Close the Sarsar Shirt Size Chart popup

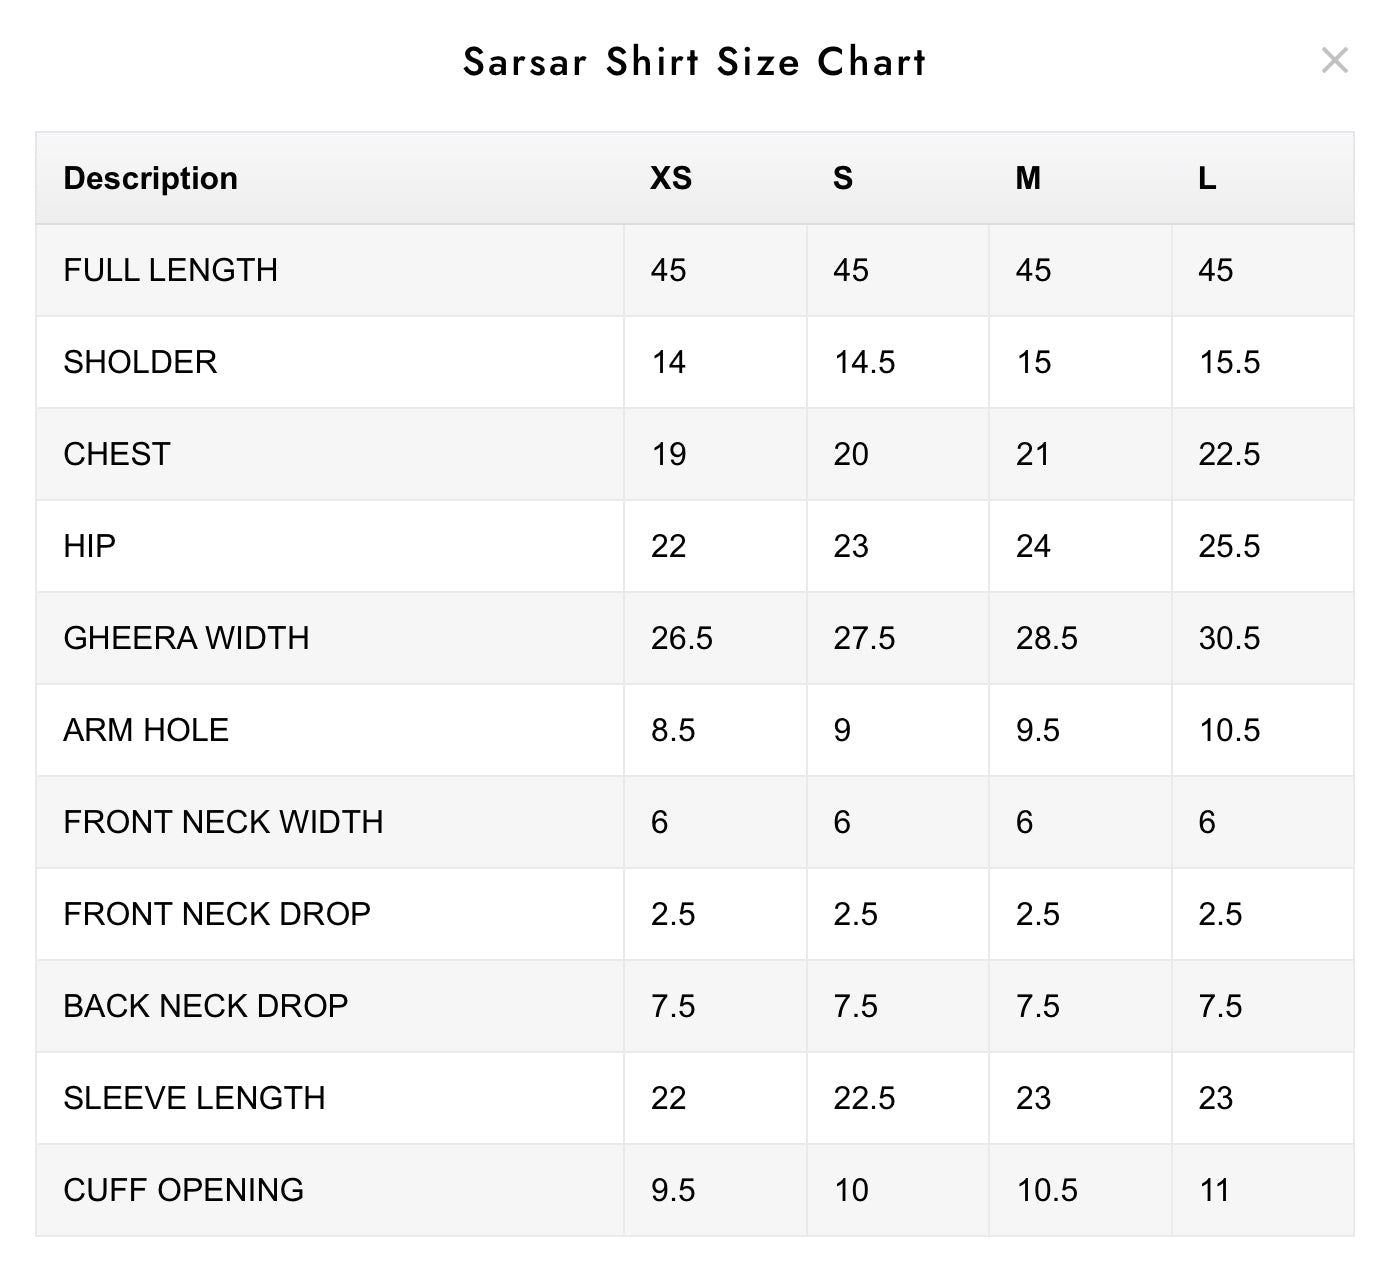pos(1334,60)
